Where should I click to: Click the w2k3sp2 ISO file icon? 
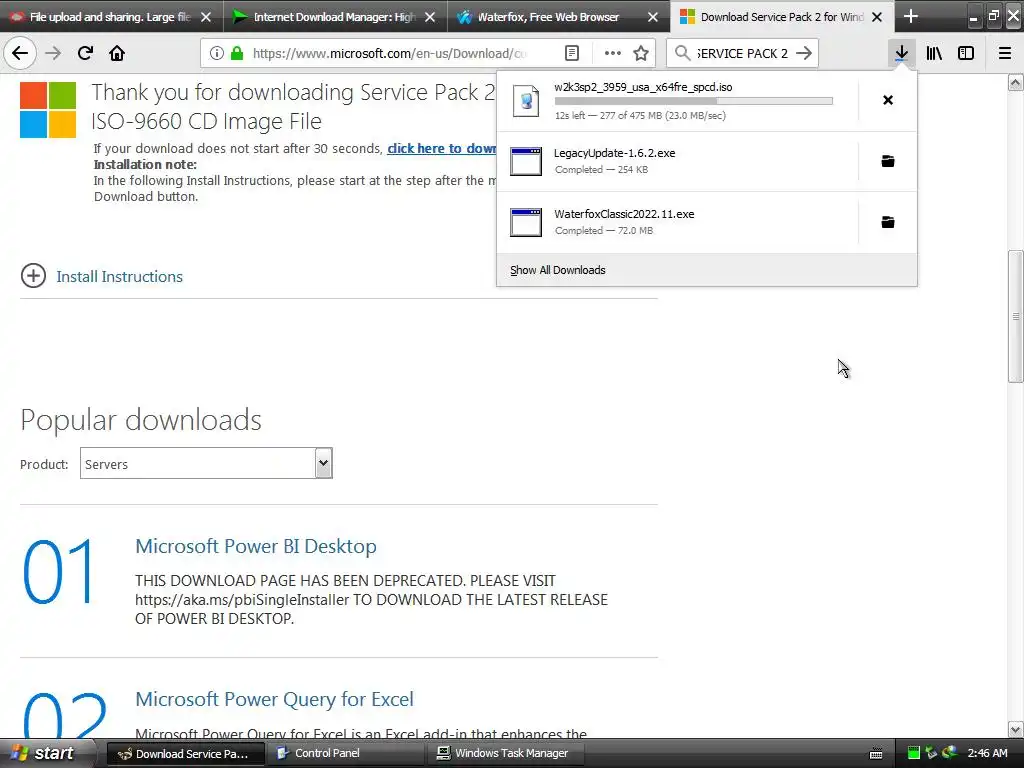[x=526, y=101]
